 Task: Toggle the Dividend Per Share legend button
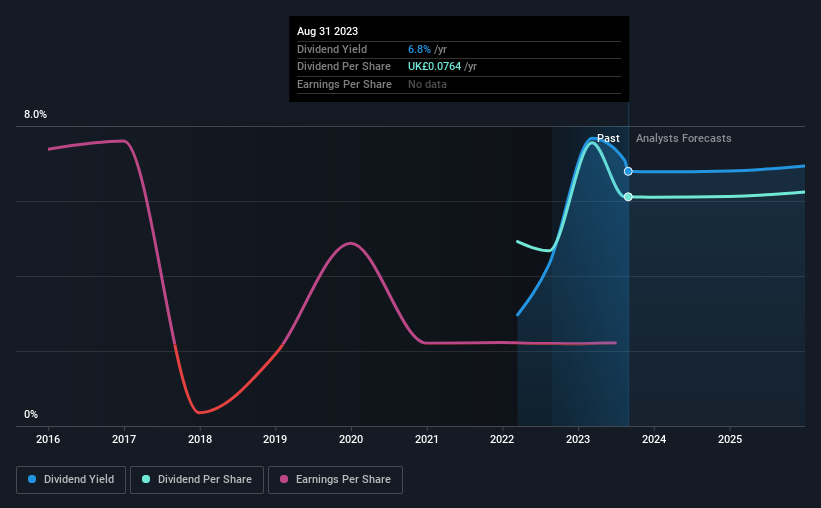coord(197,480)
